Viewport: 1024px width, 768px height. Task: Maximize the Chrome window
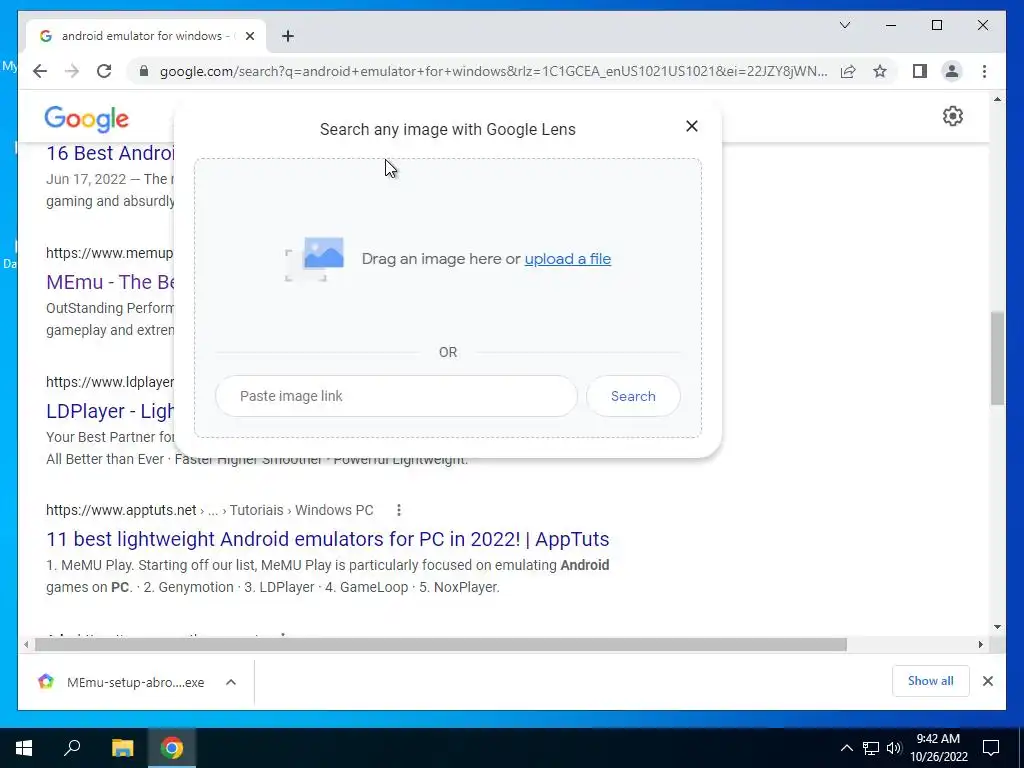click(936, 25)
